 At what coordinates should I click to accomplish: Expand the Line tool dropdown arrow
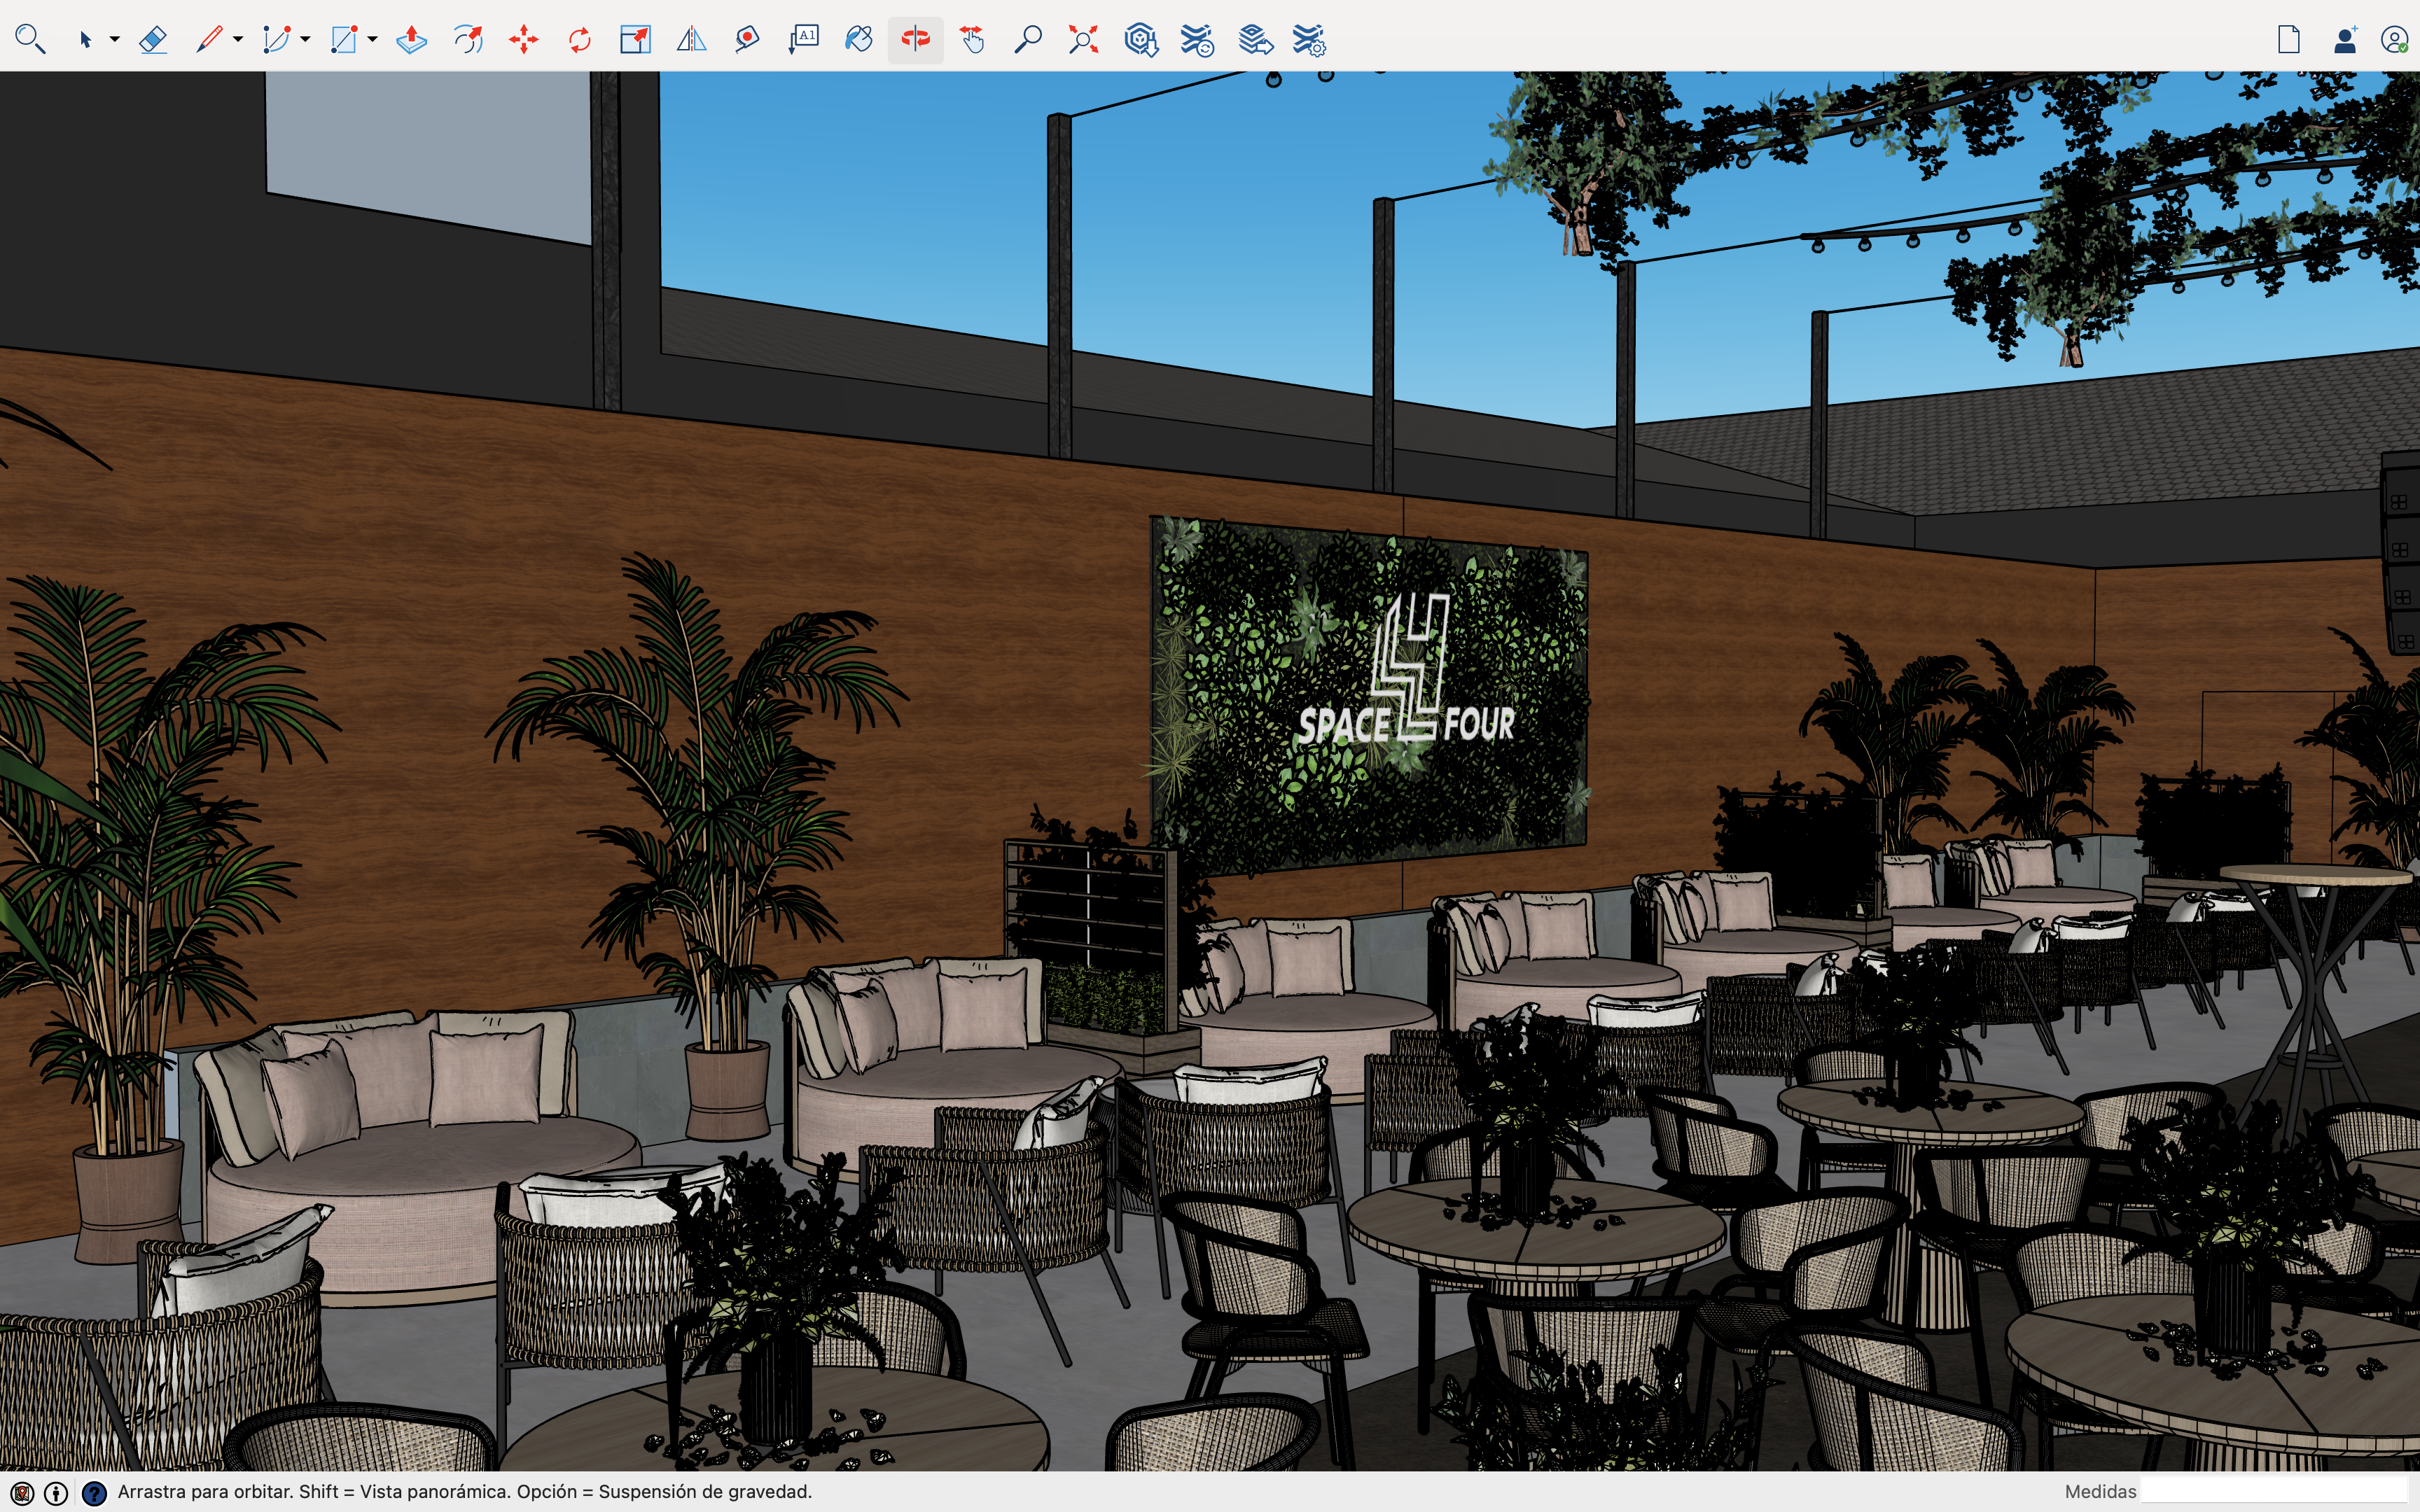238,40
